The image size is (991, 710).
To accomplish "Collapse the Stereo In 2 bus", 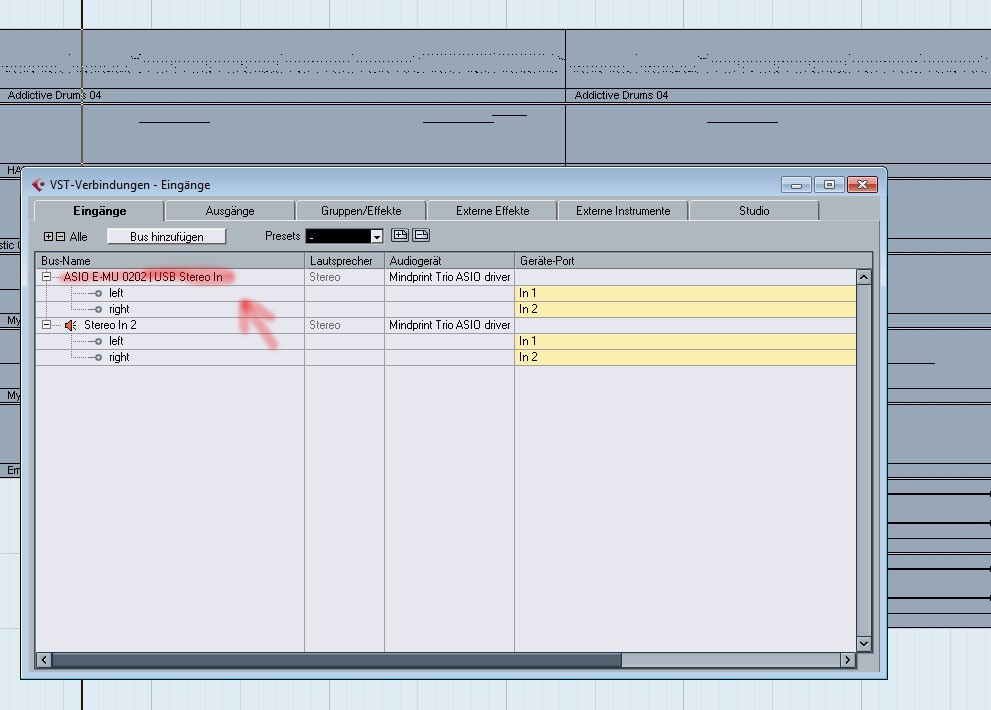I will click(x=46, y=325).
